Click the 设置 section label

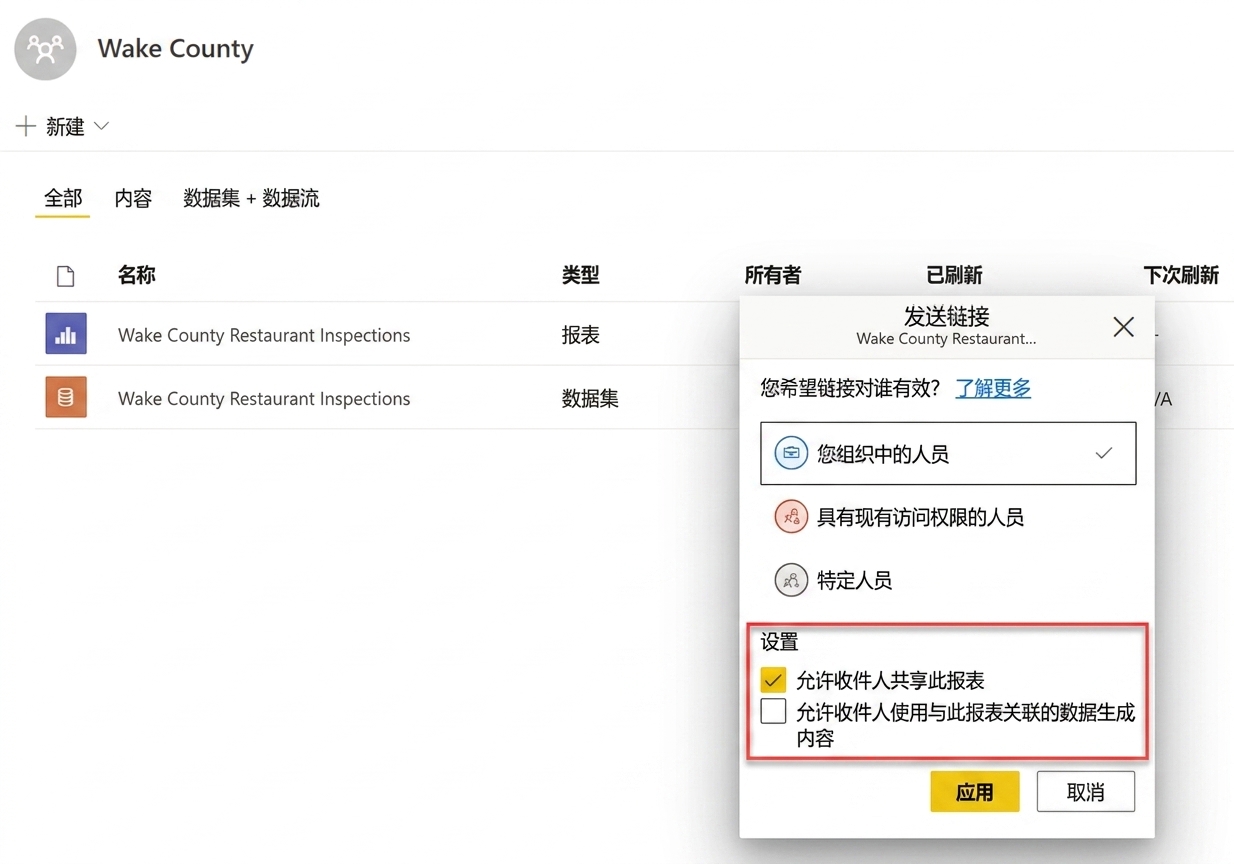click(780, 641)
